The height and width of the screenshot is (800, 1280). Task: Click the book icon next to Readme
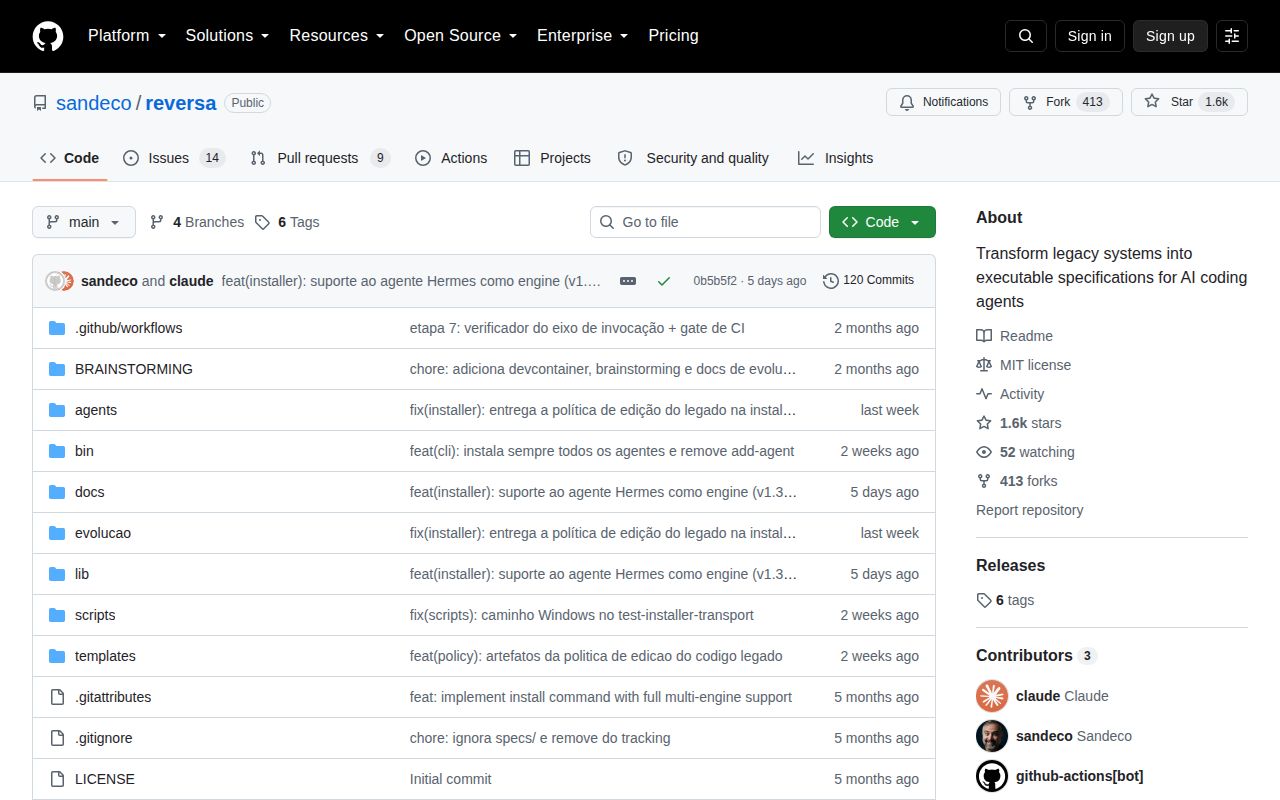click(984, 336)
